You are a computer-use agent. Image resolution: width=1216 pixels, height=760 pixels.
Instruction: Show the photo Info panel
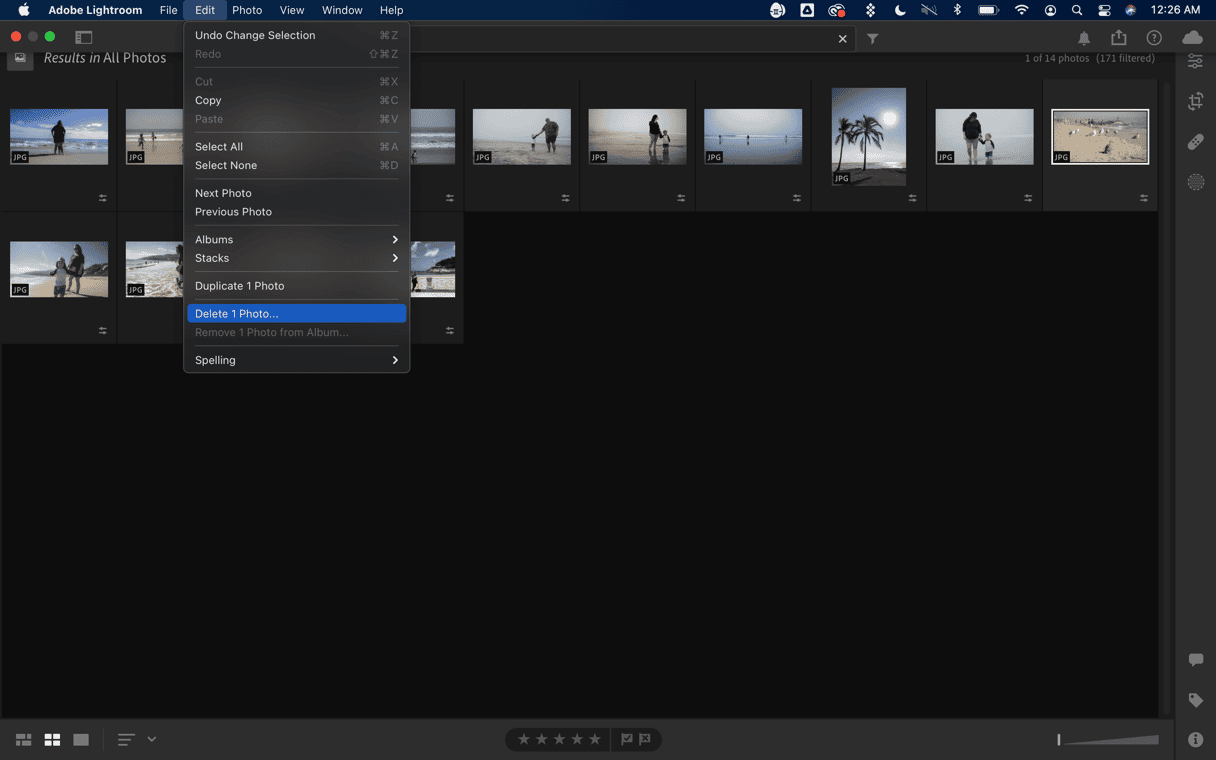pos(1195,740)
